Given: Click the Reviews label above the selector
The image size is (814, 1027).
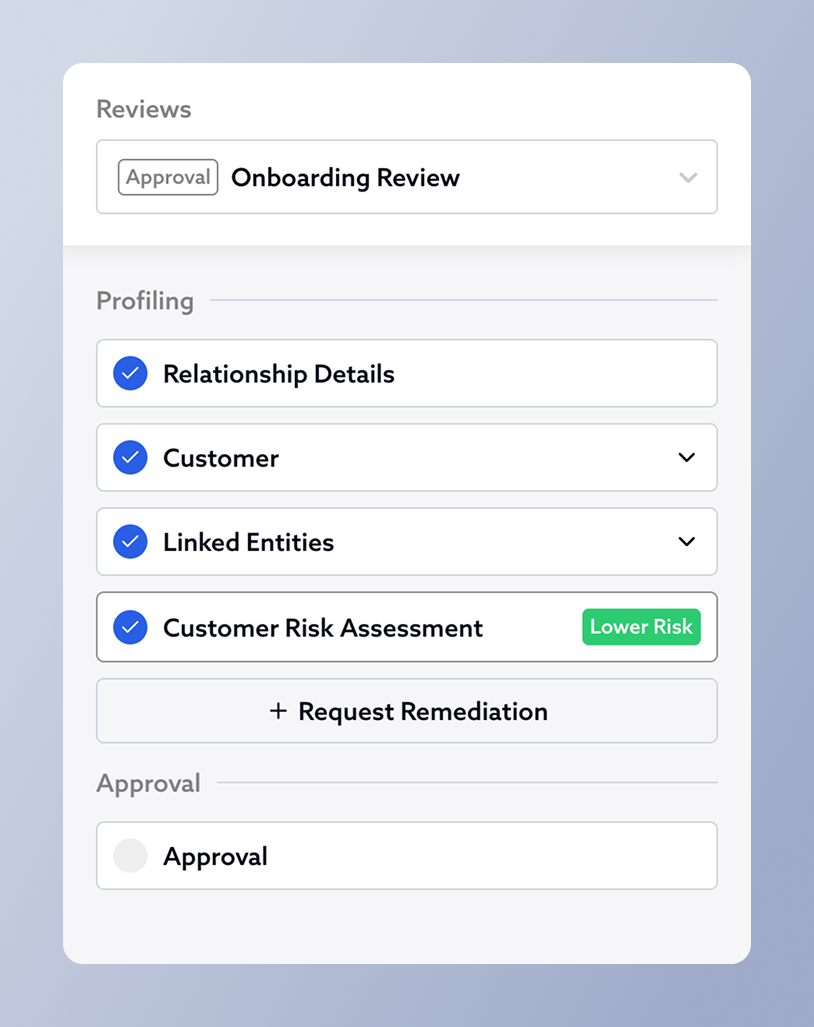Looking at the screenshot, I should [144, 109].
